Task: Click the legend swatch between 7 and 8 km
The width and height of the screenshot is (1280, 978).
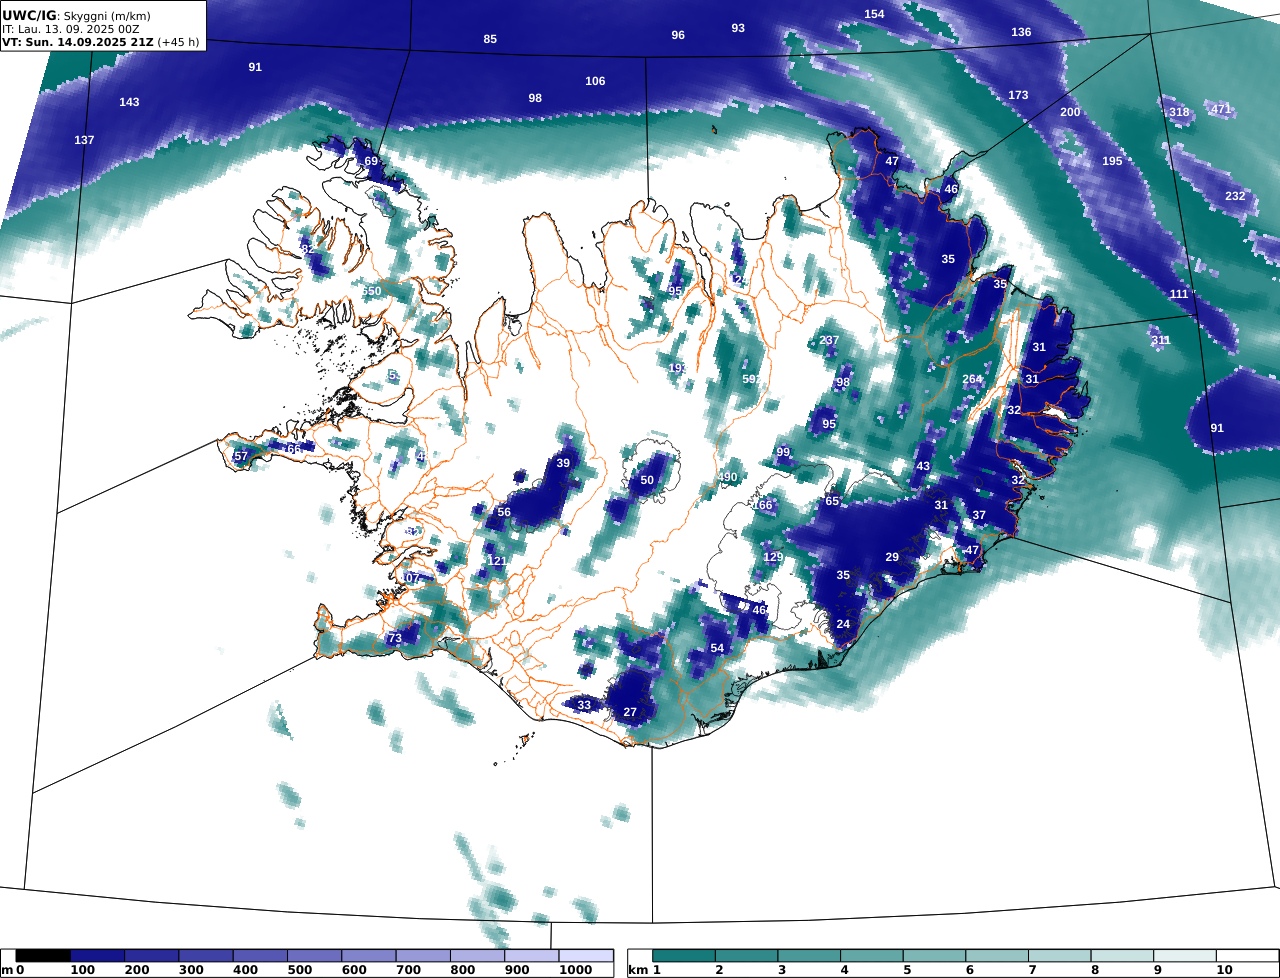Action: (x=1060, y=956)
